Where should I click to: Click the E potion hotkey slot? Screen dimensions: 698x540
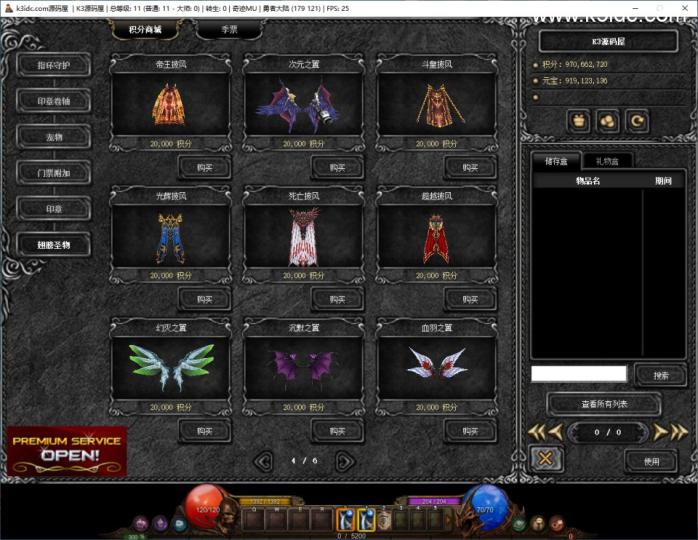[x=300, y=520]
